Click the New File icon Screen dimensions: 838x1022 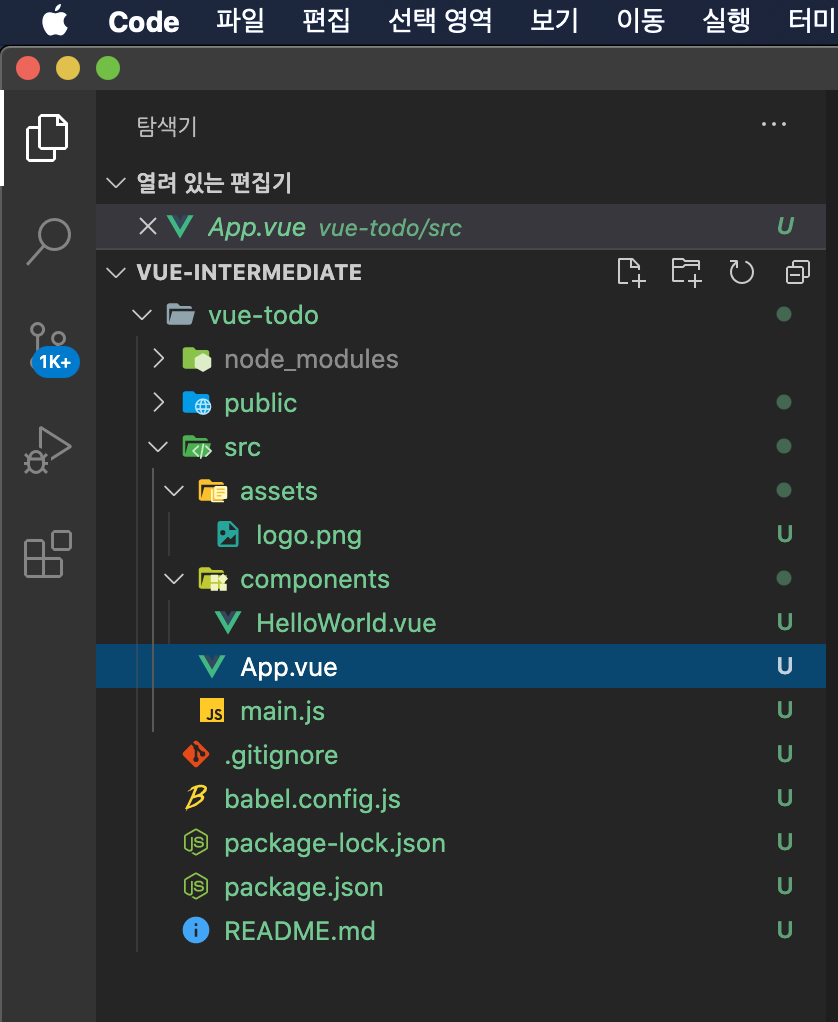tap(631, 272)
